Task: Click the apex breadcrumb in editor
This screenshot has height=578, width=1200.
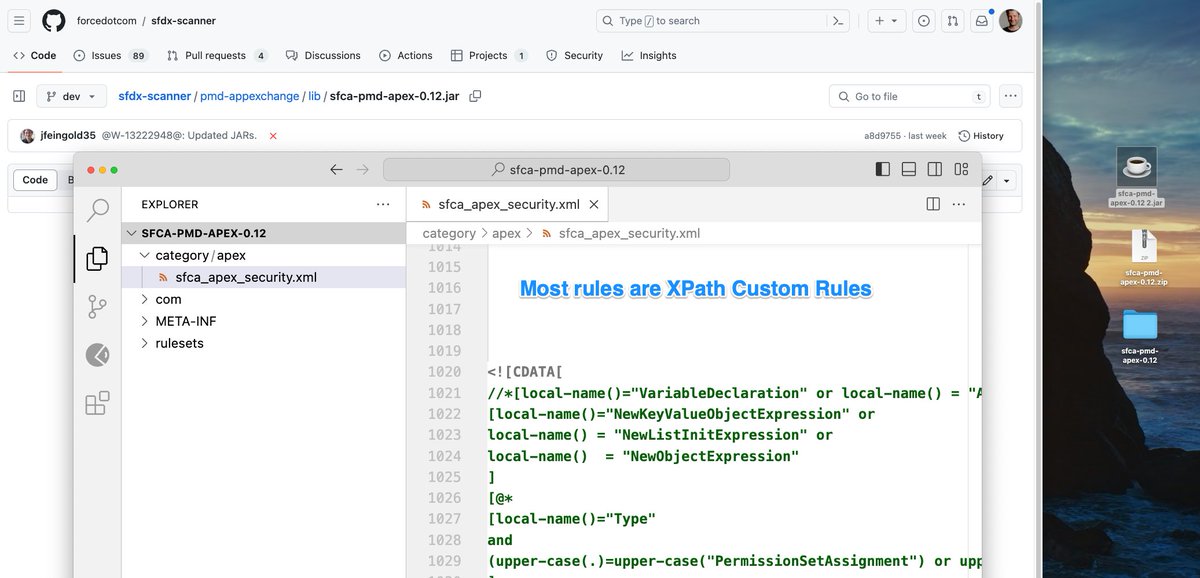Action: (x=507, y=233)
